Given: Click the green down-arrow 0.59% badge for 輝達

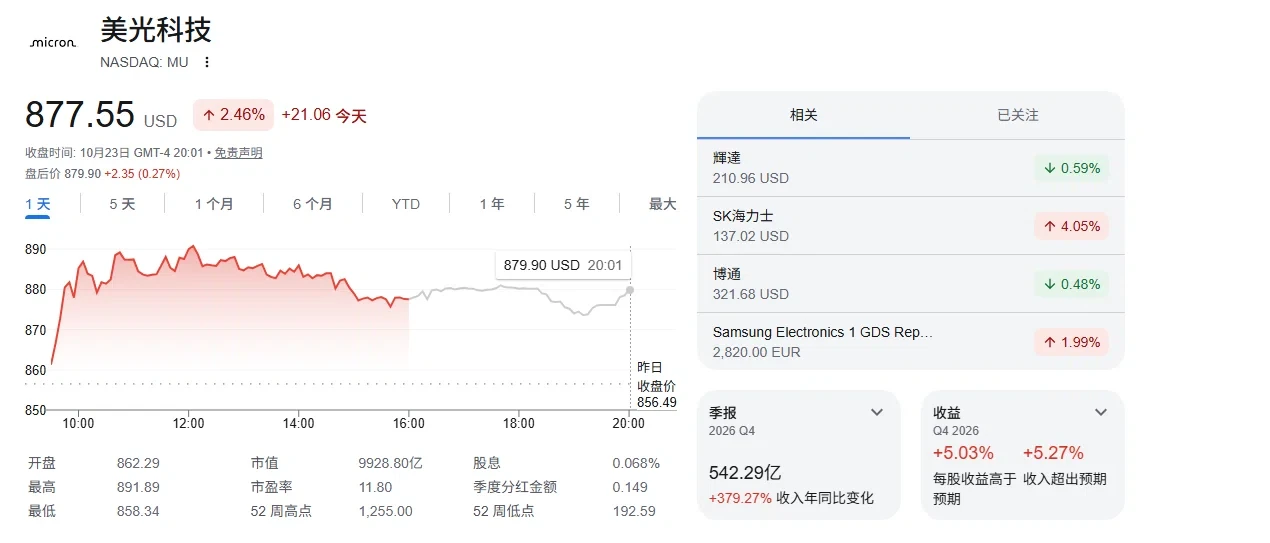Looking at the screenshot, I should (x=1071, y=168).
